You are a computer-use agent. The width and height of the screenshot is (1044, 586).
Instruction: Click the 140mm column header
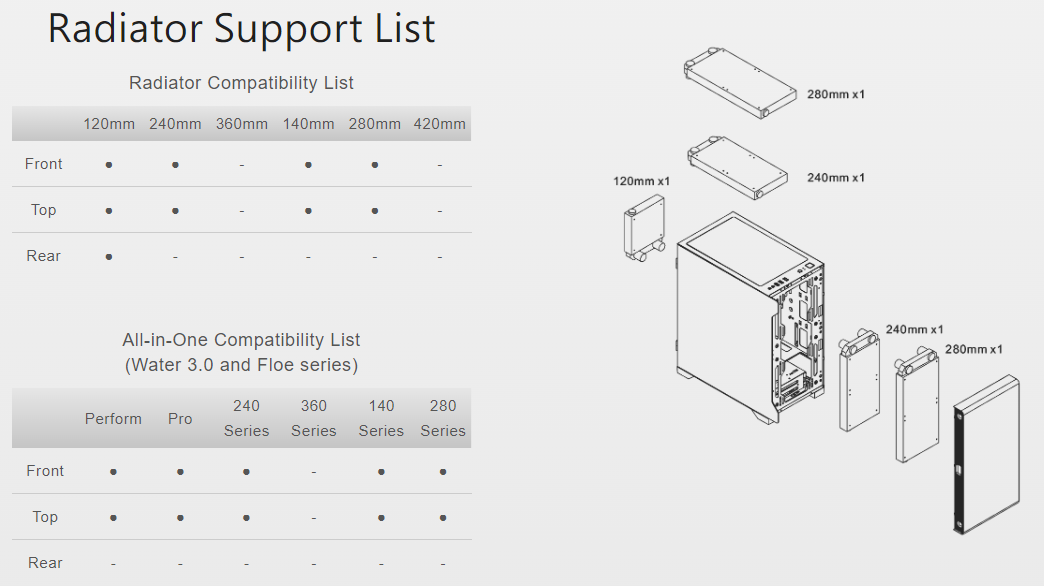pyautogui.click(x=308, y=124)
